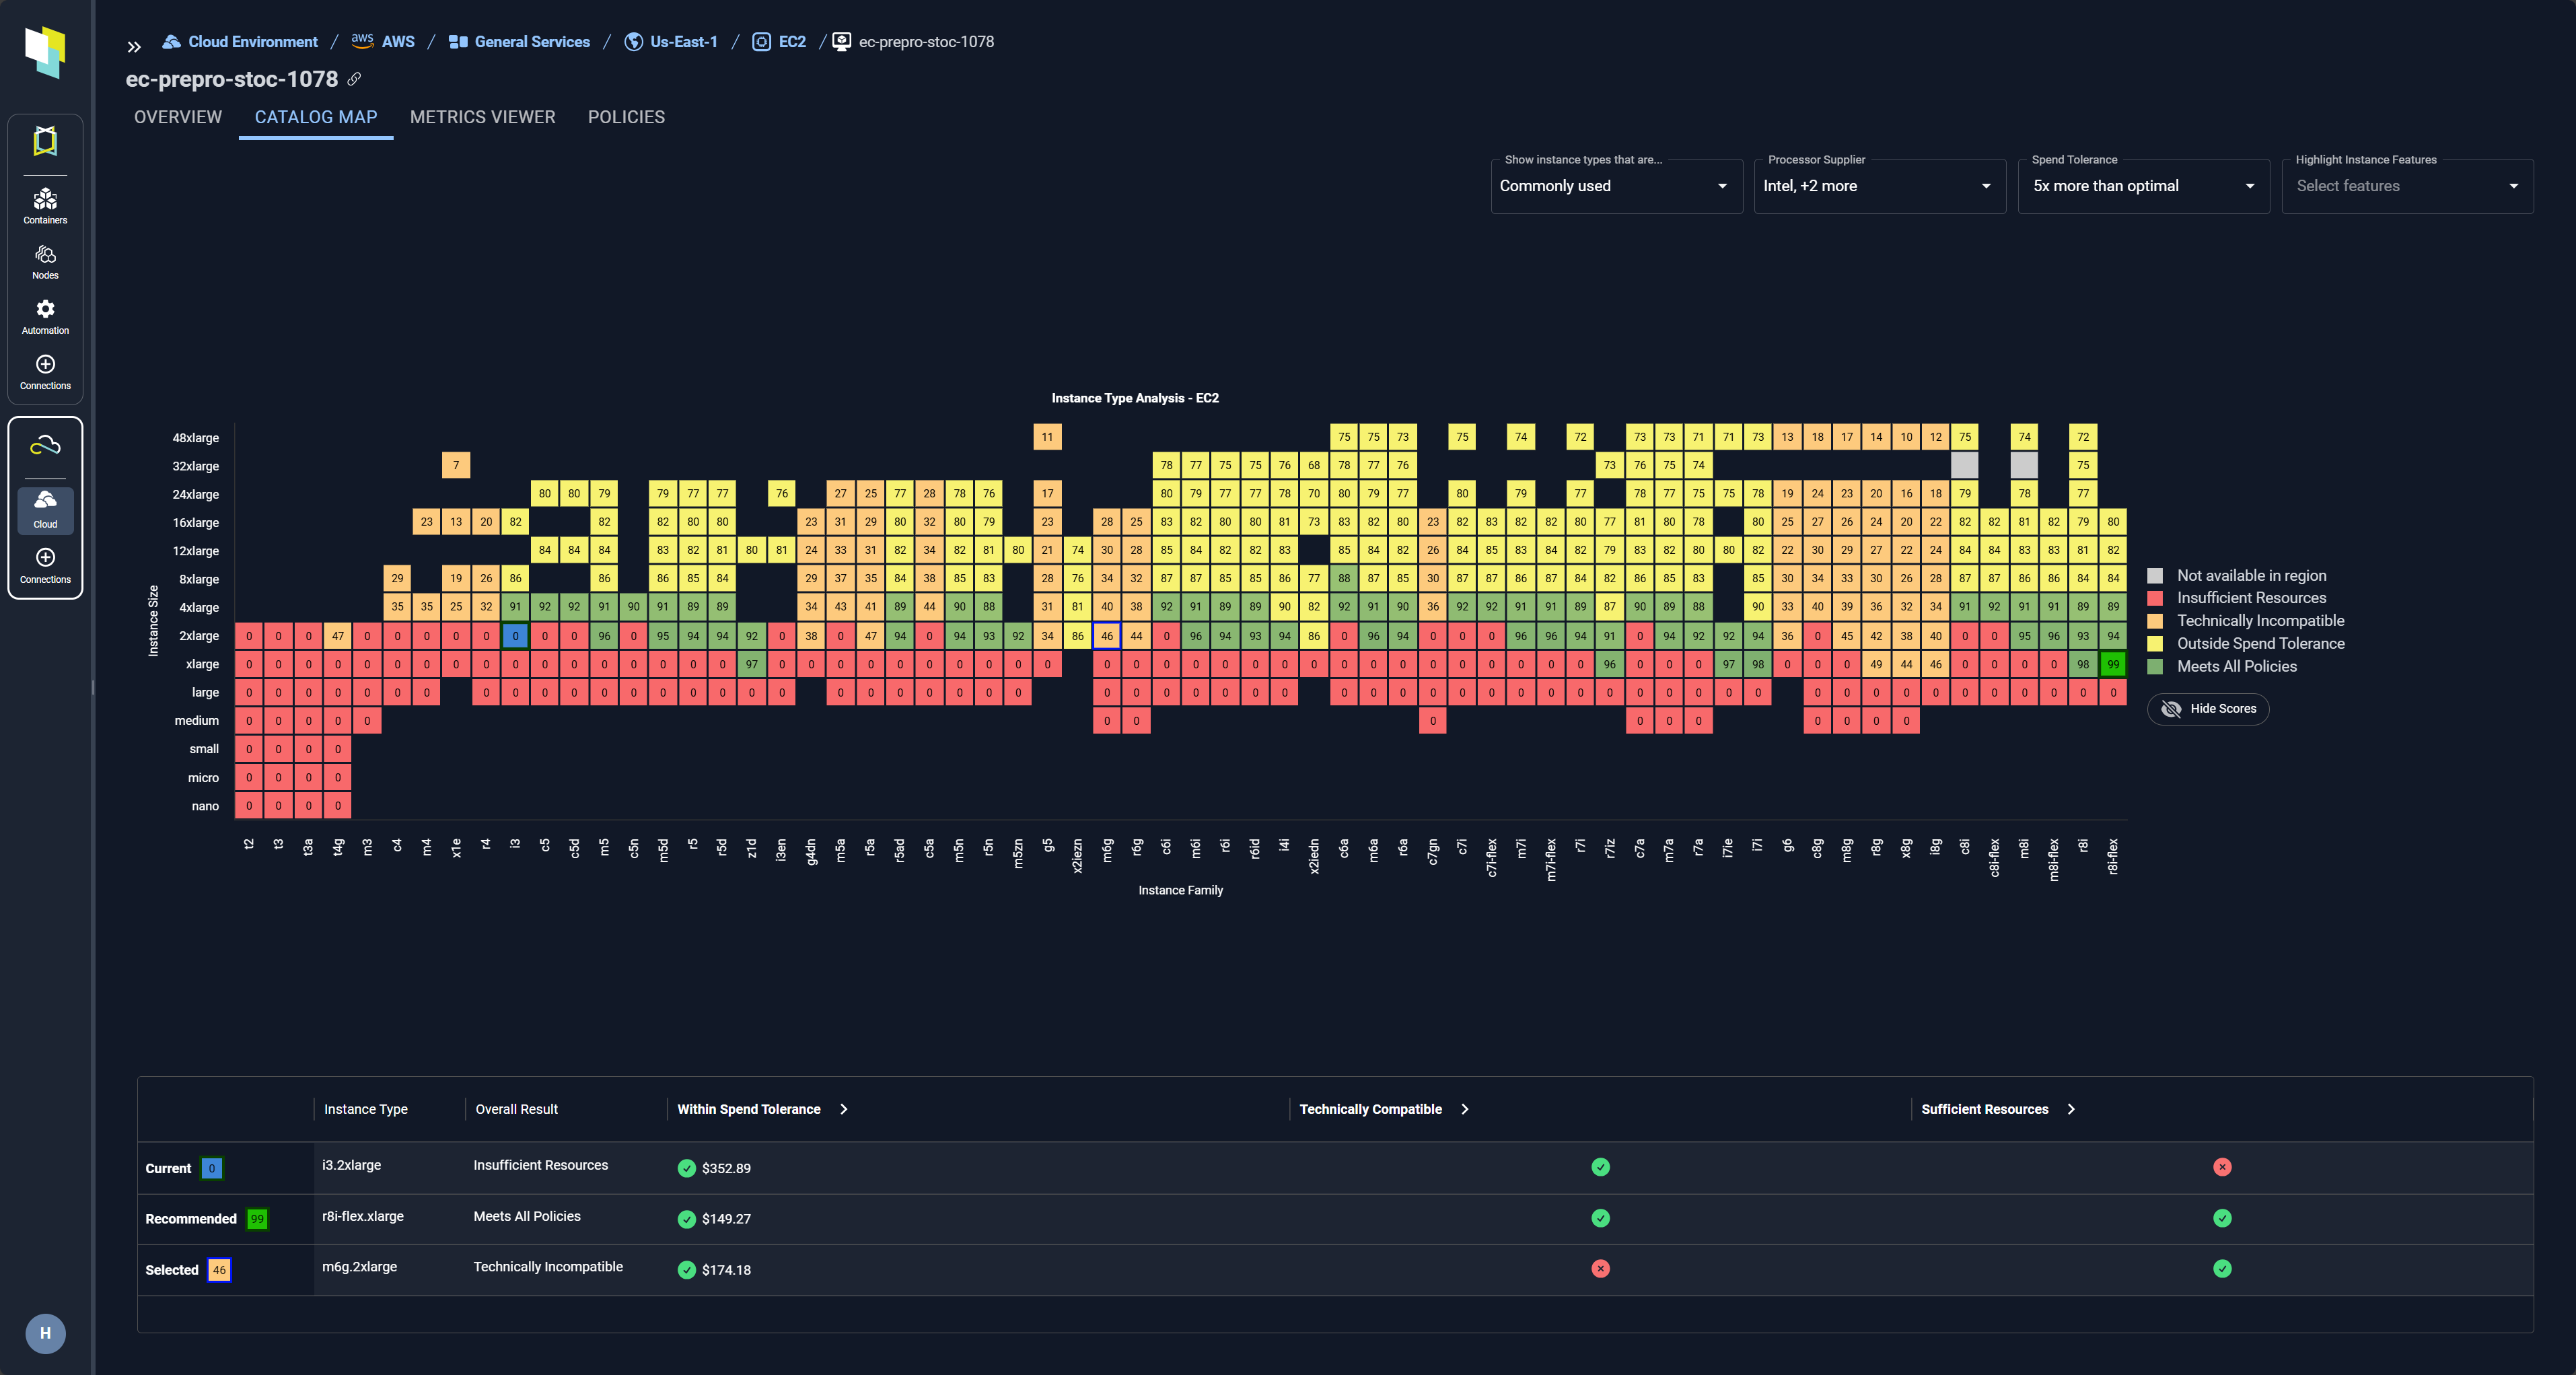Open the Spend Tolerance dropdown
Image resolution: width=2576 pixels, height=1375 pixels.
[x=2143, y=186]
